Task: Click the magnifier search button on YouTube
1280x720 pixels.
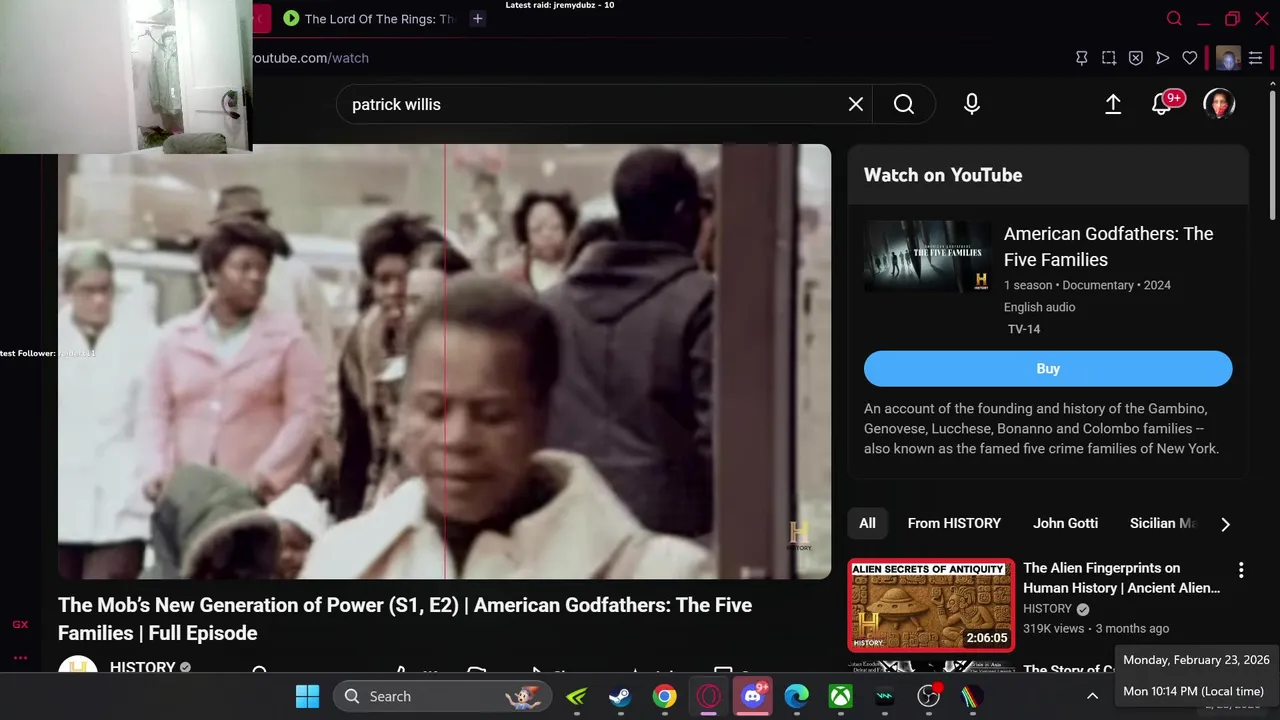Action: point(904,104)
